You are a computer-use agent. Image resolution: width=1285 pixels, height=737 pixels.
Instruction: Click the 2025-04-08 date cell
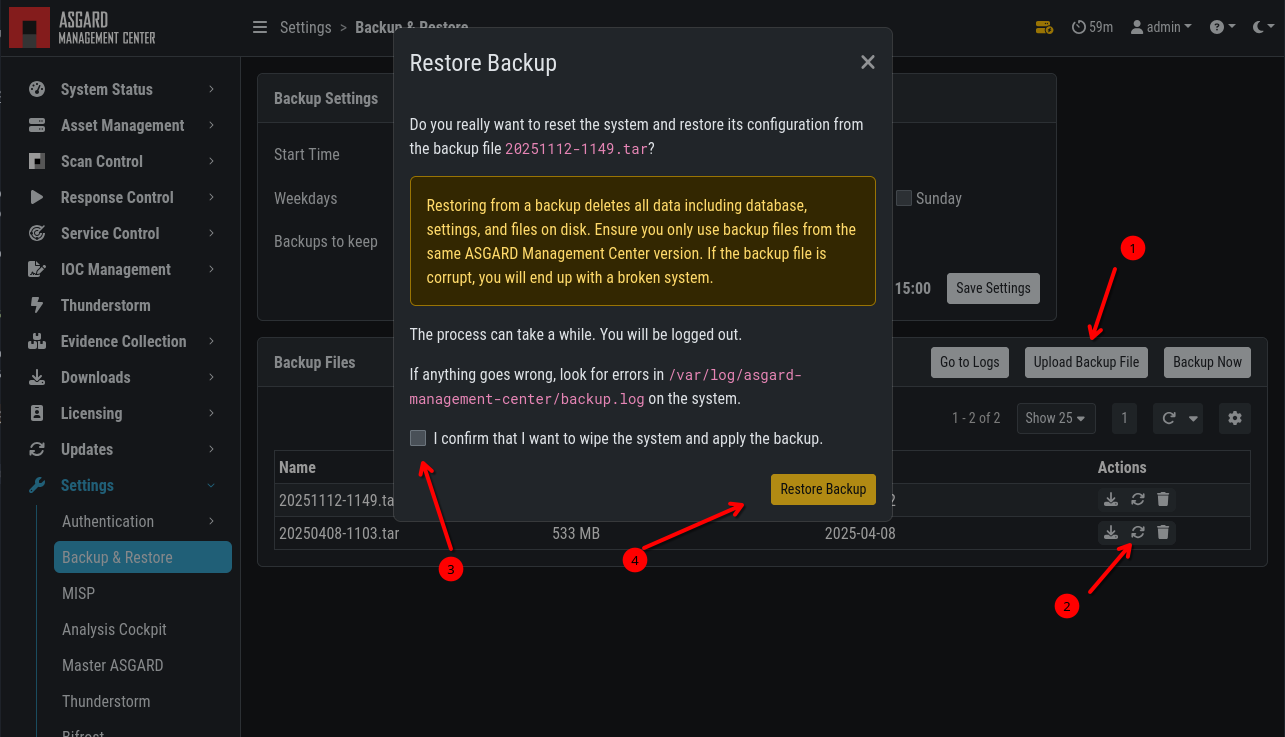pyautogui.click(x=860, y=533)
